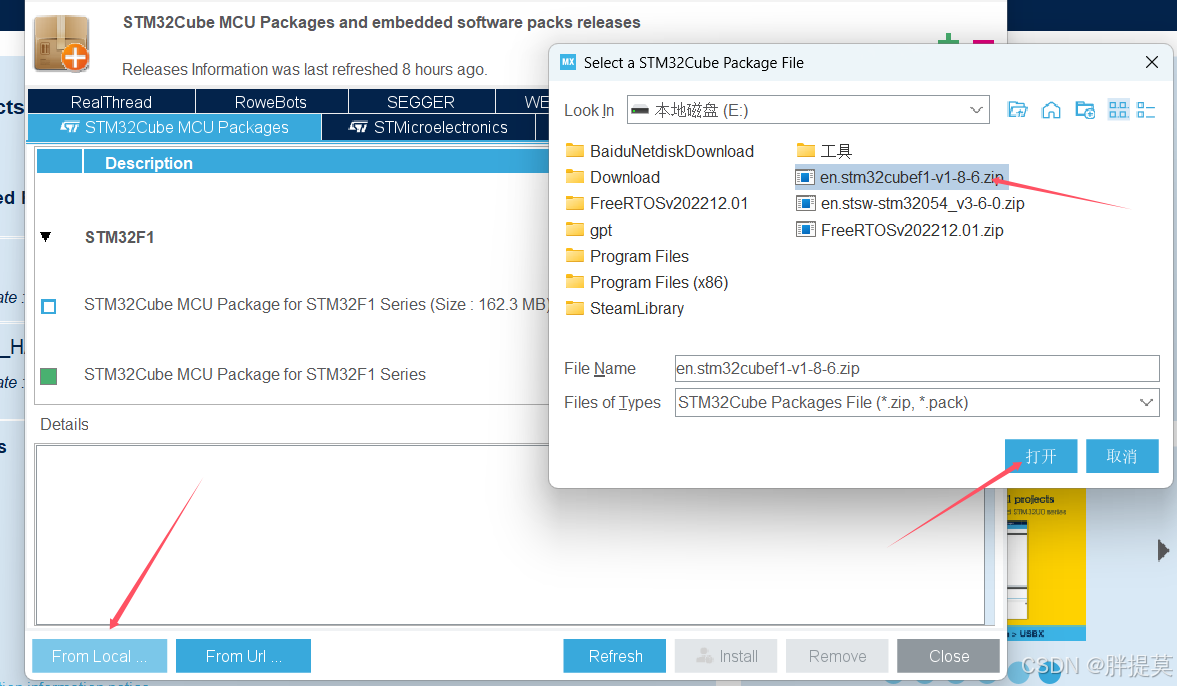This screenshot has height=686, width=1177.
Task: Click the next arrow beside the yellow banner
Action: click(x=1163, y=550)
